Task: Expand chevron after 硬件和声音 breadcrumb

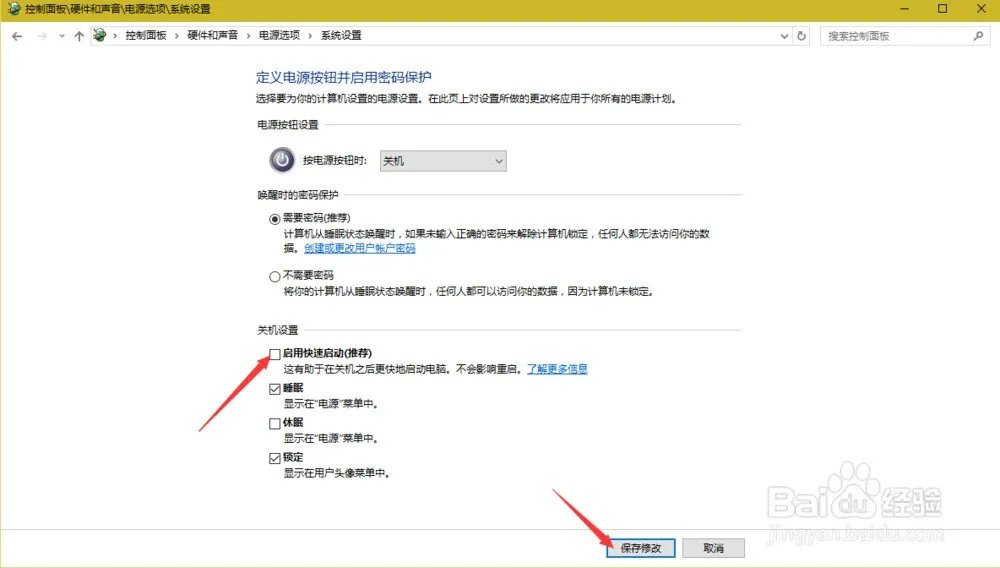Action: [248, 36]
